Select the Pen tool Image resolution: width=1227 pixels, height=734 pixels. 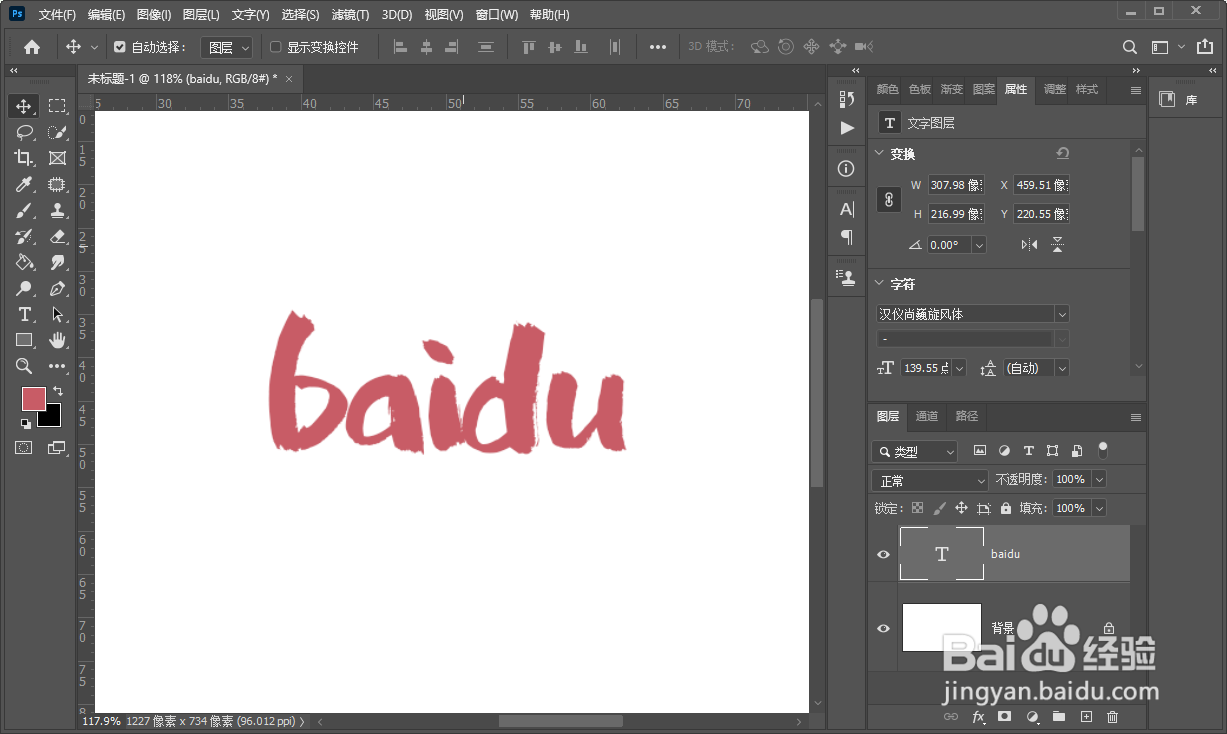pos(57,288)
